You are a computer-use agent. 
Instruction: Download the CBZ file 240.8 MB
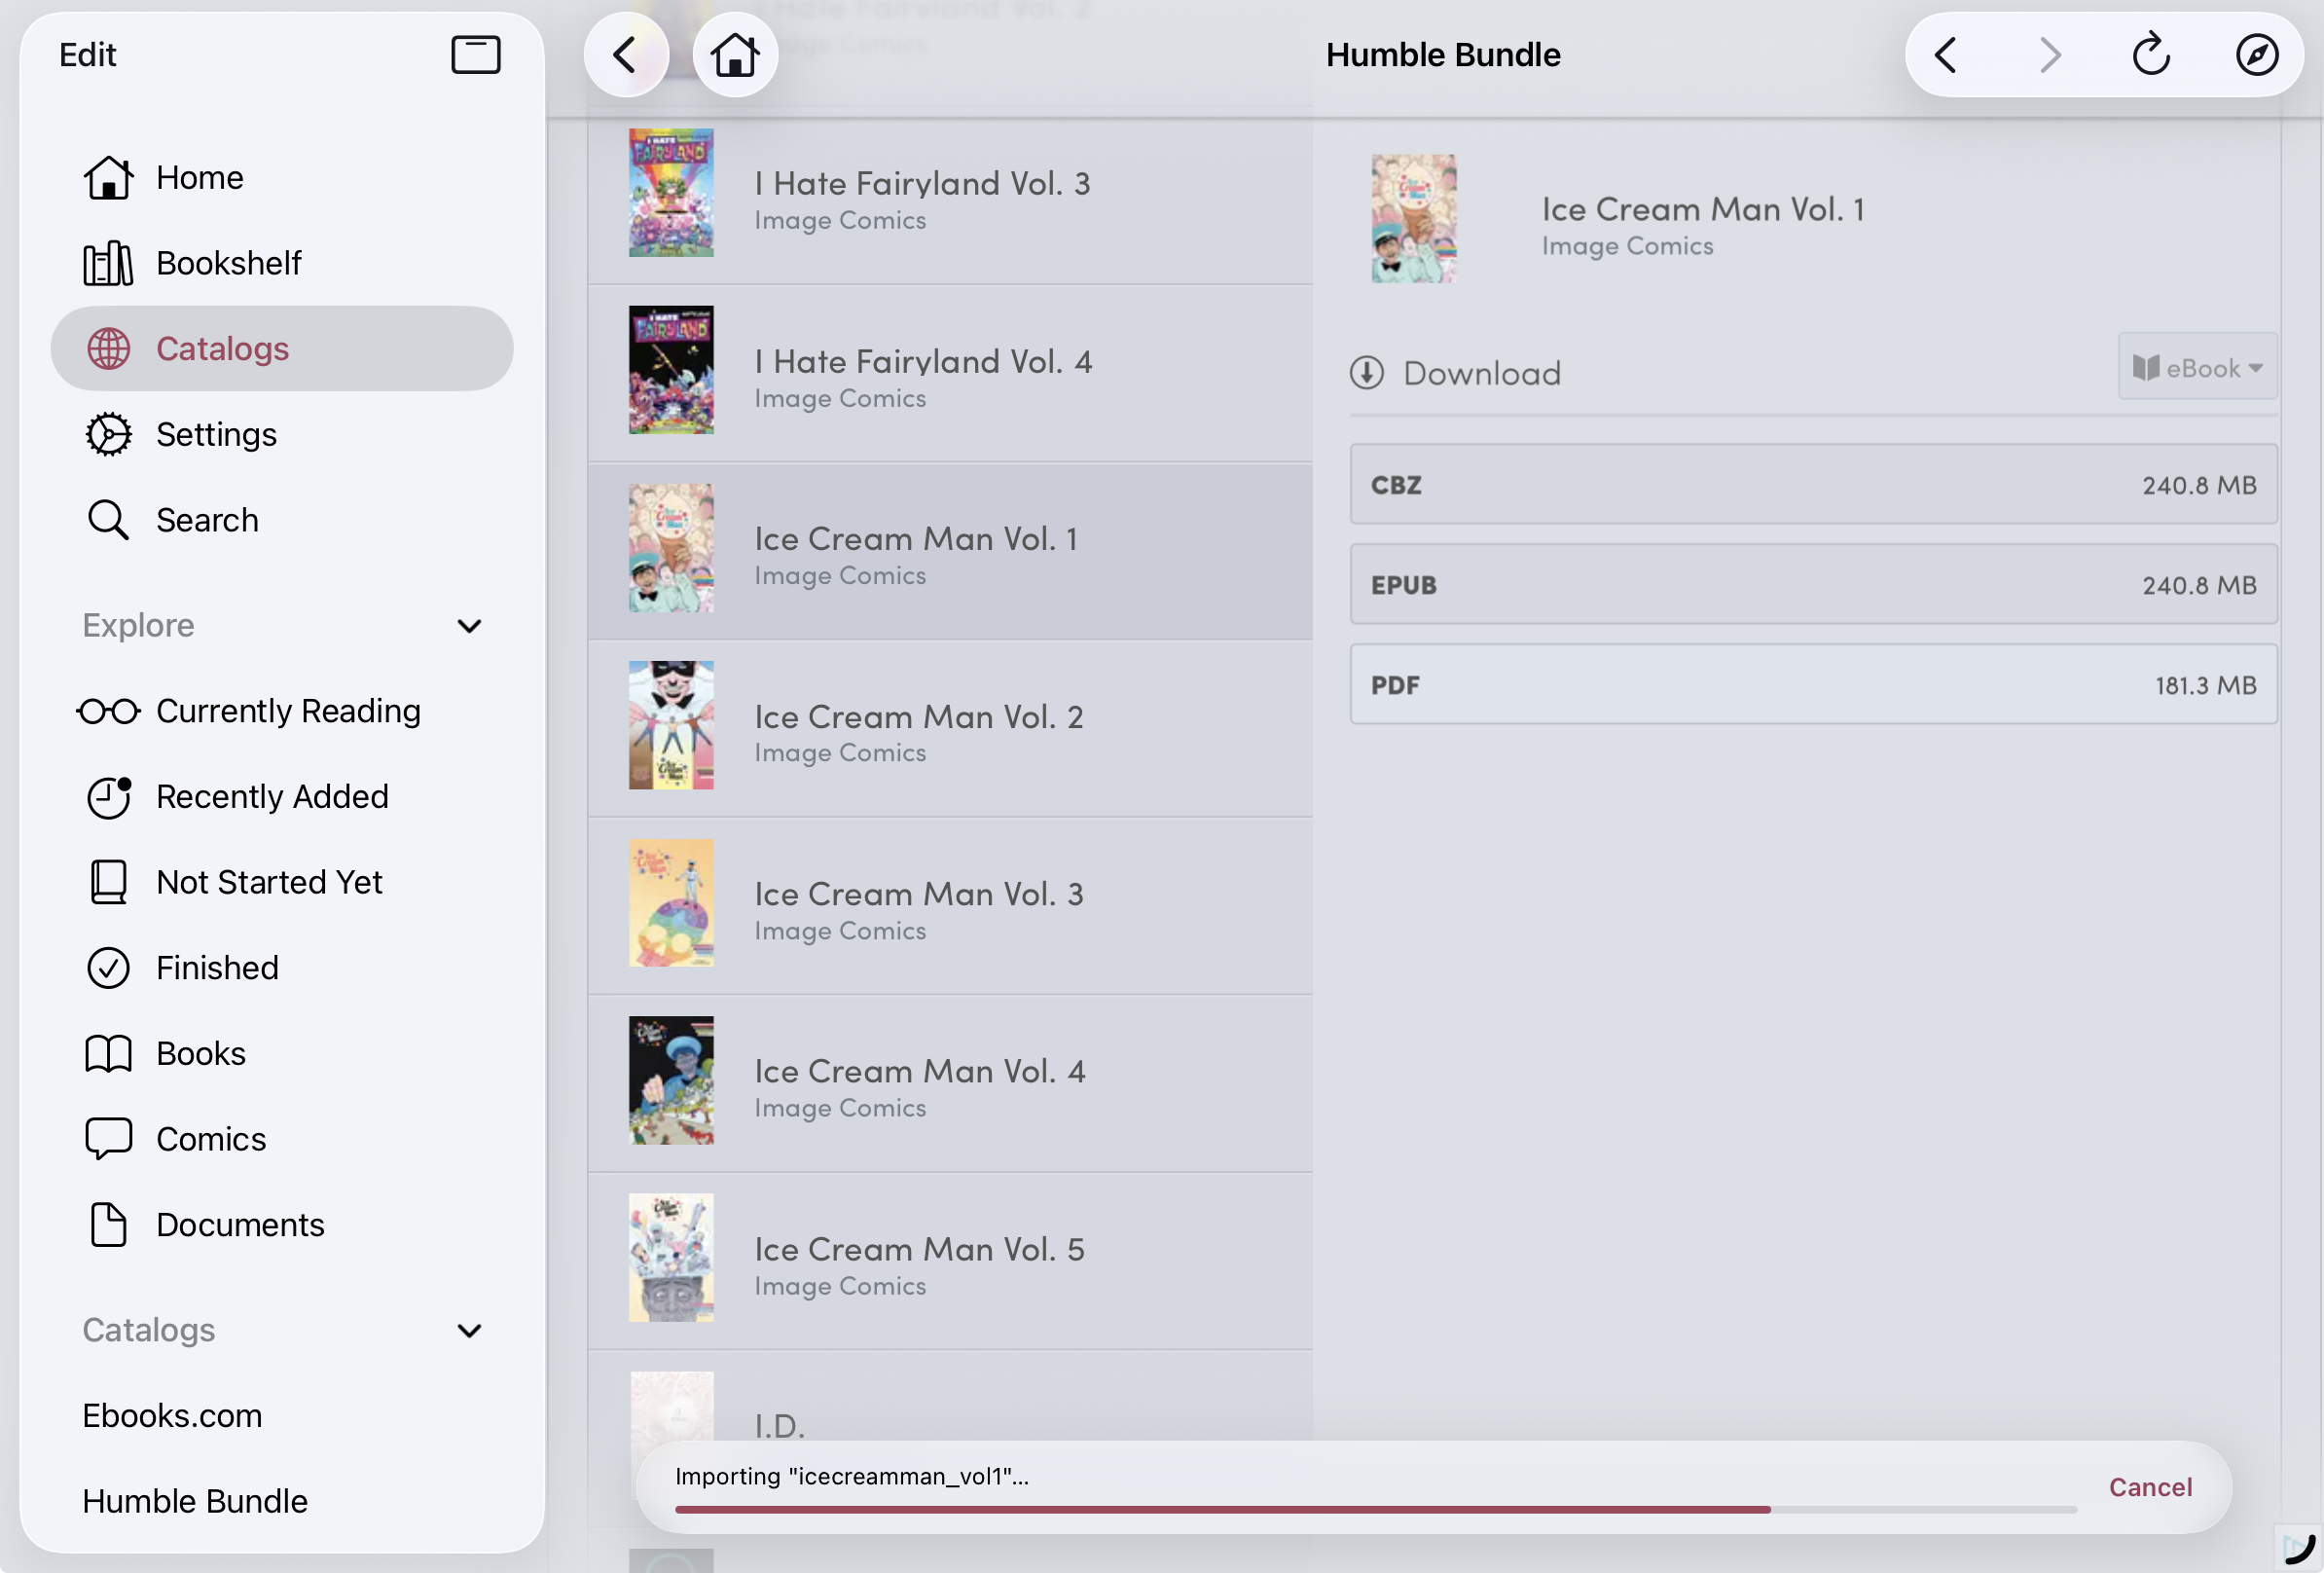click(1813, 485)
